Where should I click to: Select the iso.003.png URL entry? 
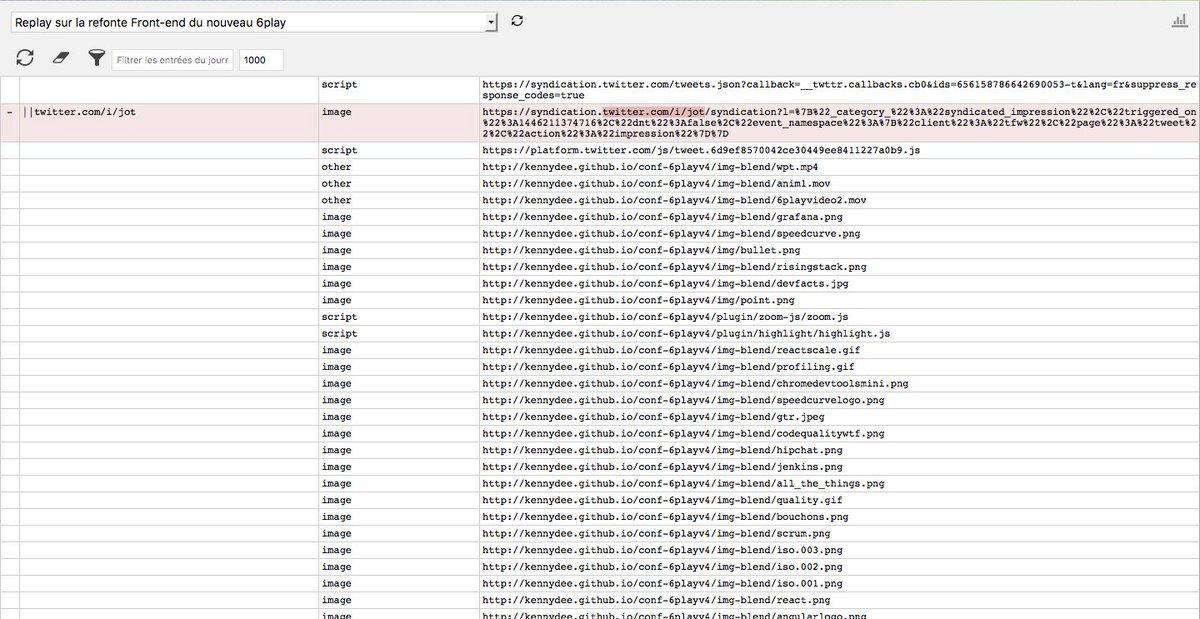(839, 550)
